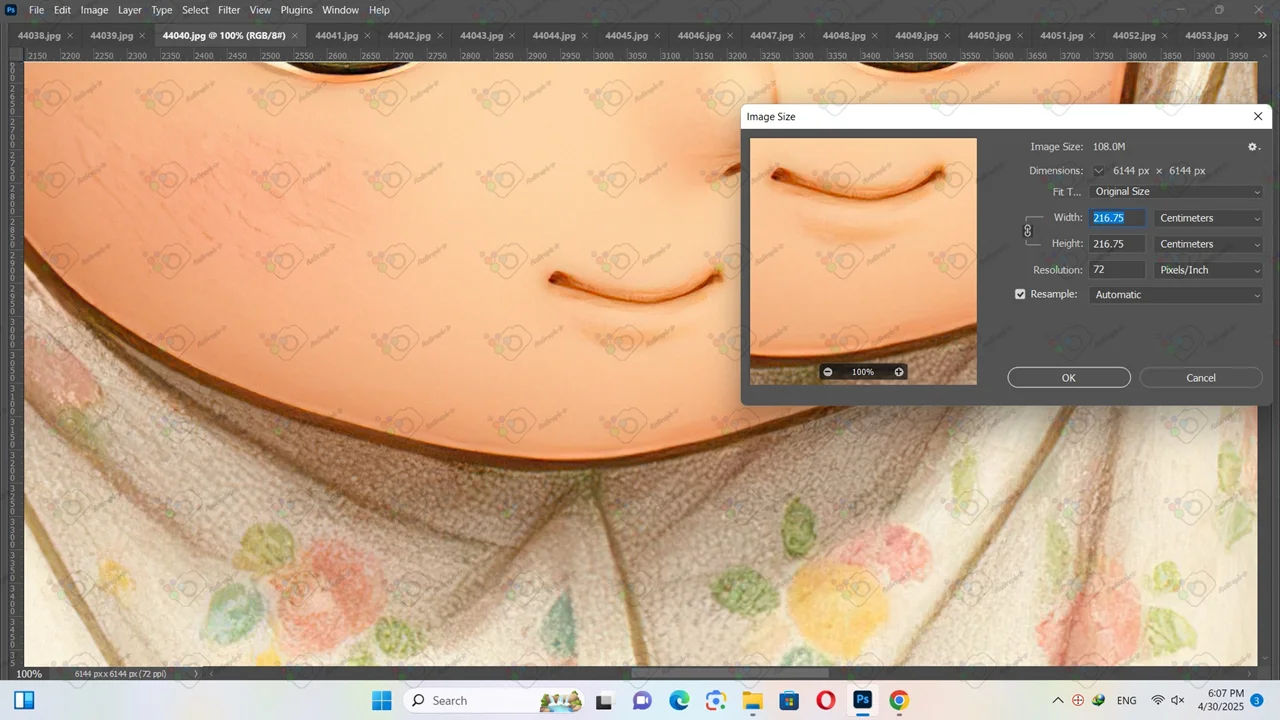The width and height of the screenshot is (1280, 720).
Task: Click the Image Size settings gear icon
Action: (1253, 147)
